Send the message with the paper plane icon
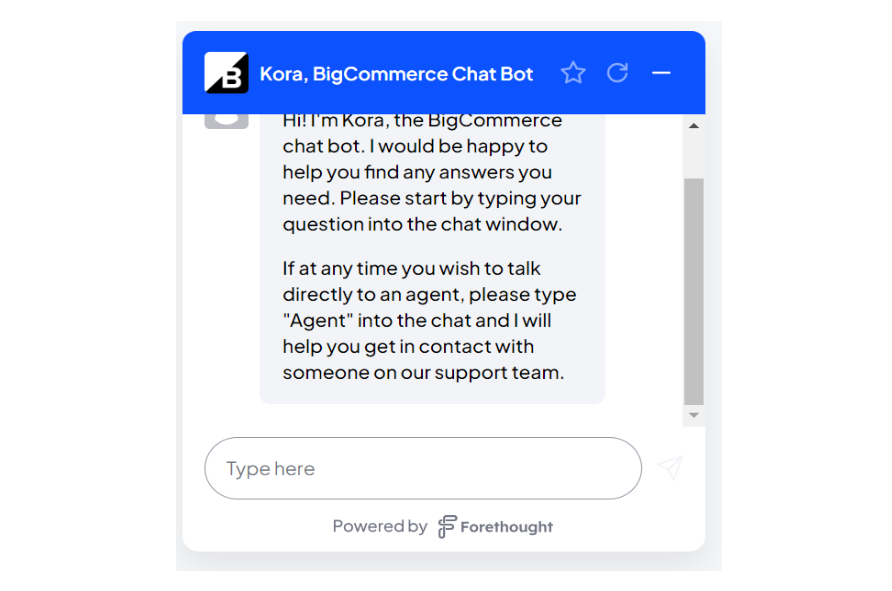 [x=670, y=468]
